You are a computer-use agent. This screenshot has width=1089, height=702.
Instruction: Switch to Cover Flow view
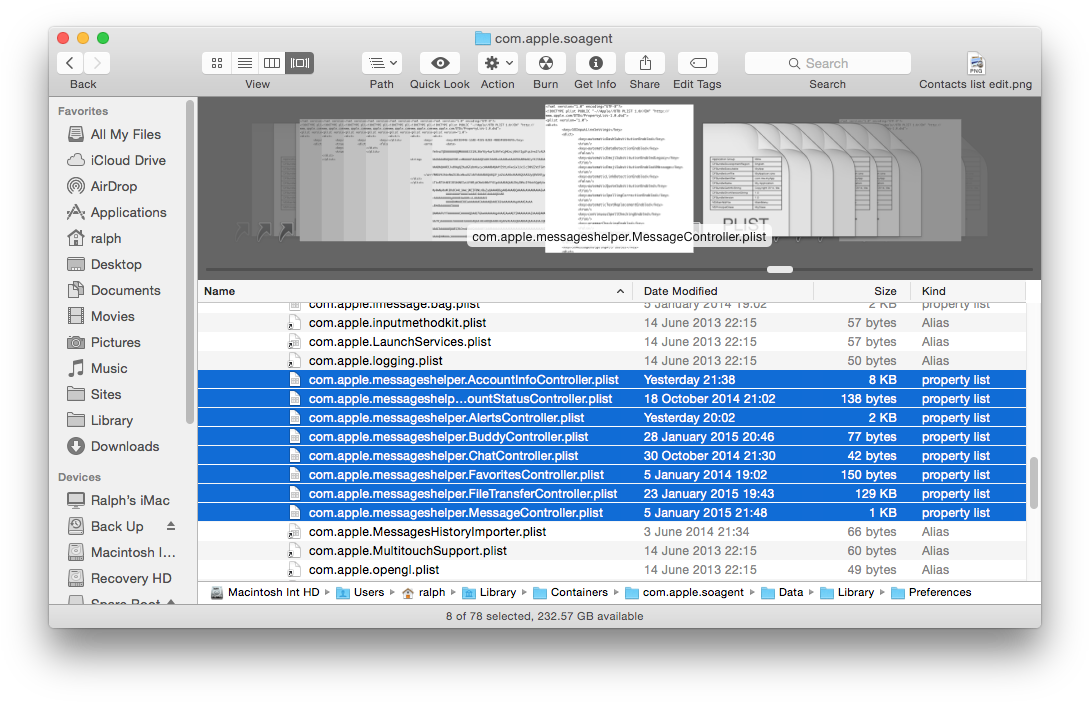click(299, 63)
